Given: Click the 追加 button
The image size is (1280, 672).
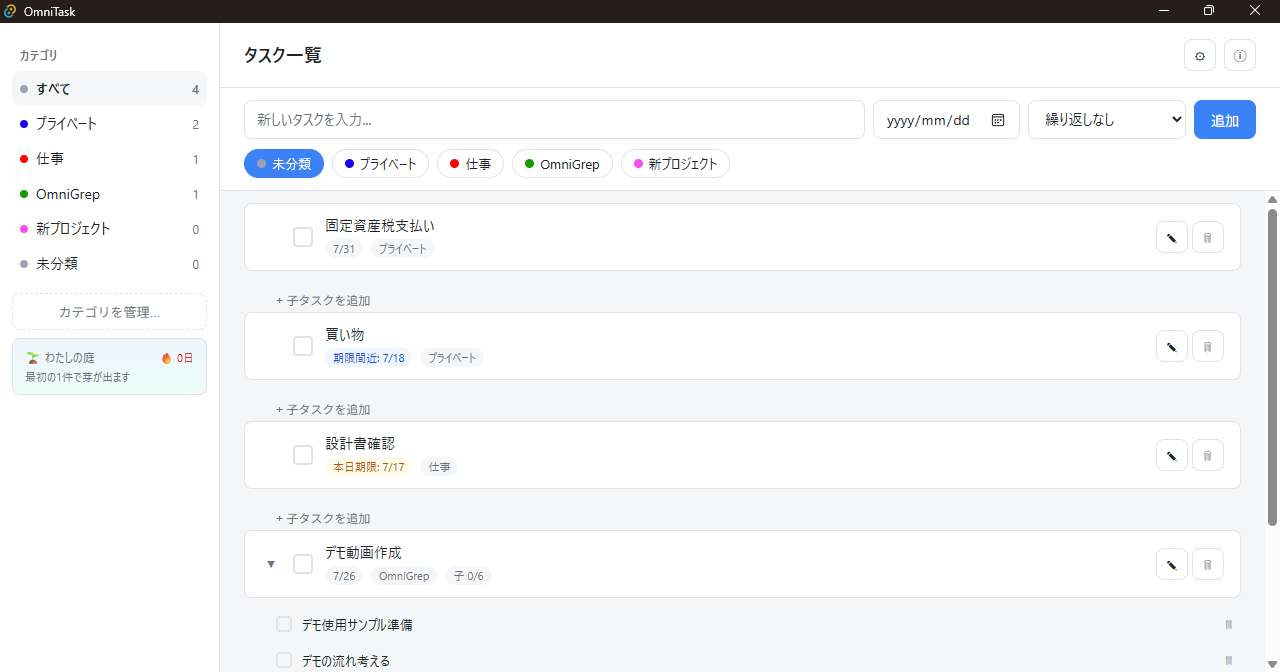Looking at the screenshot, I should [1225, 120].
